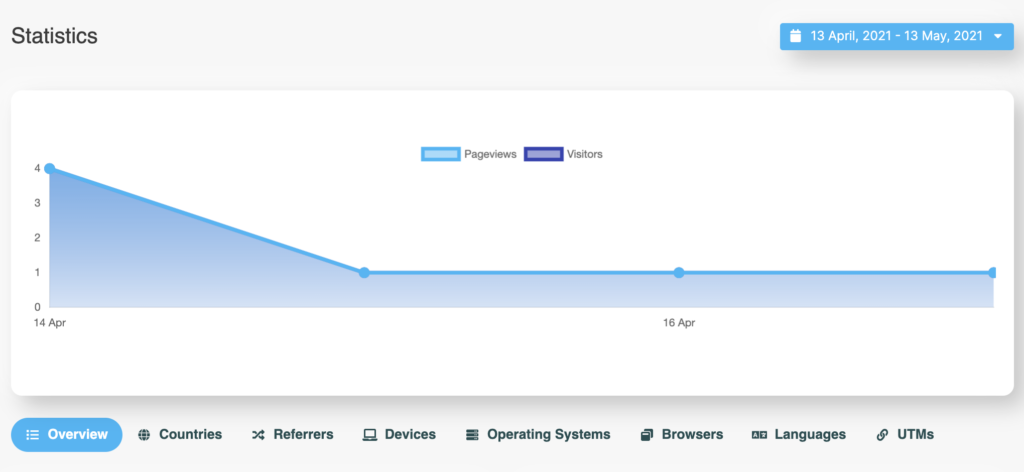This screenshot has height=472, width=1024.
Task: Click the Pageviews legend label
Action: coord(490,154)
